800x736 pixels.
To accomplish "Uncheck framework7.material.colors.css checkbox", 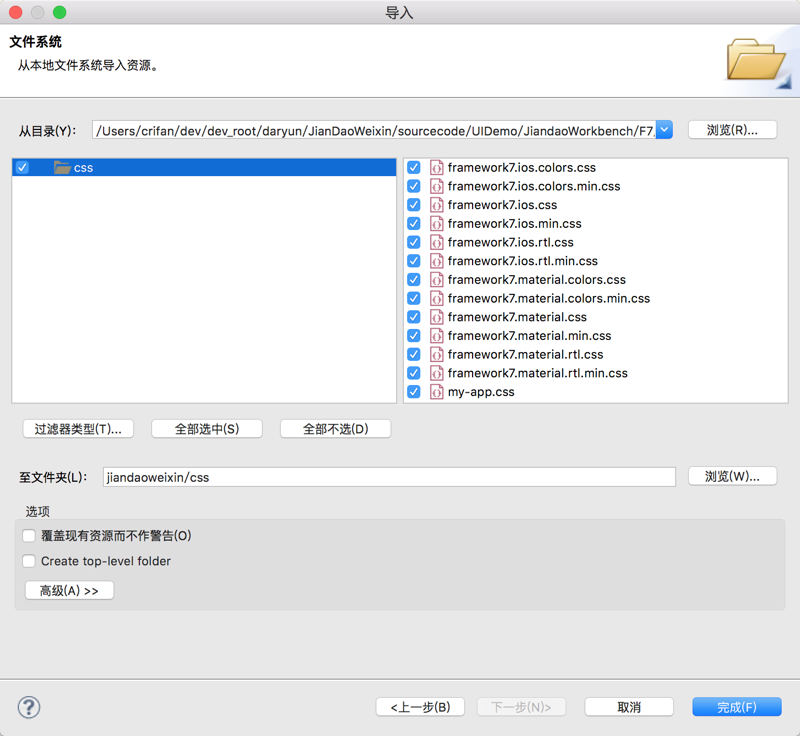I will [x=414, y=280].
